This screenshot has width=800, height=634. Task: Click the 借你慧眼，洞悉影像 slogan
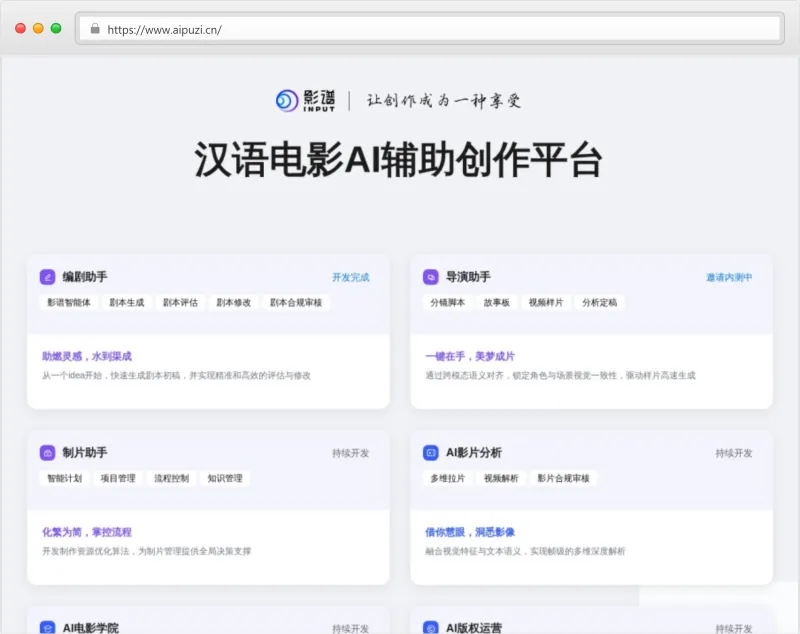coord(470,532)
